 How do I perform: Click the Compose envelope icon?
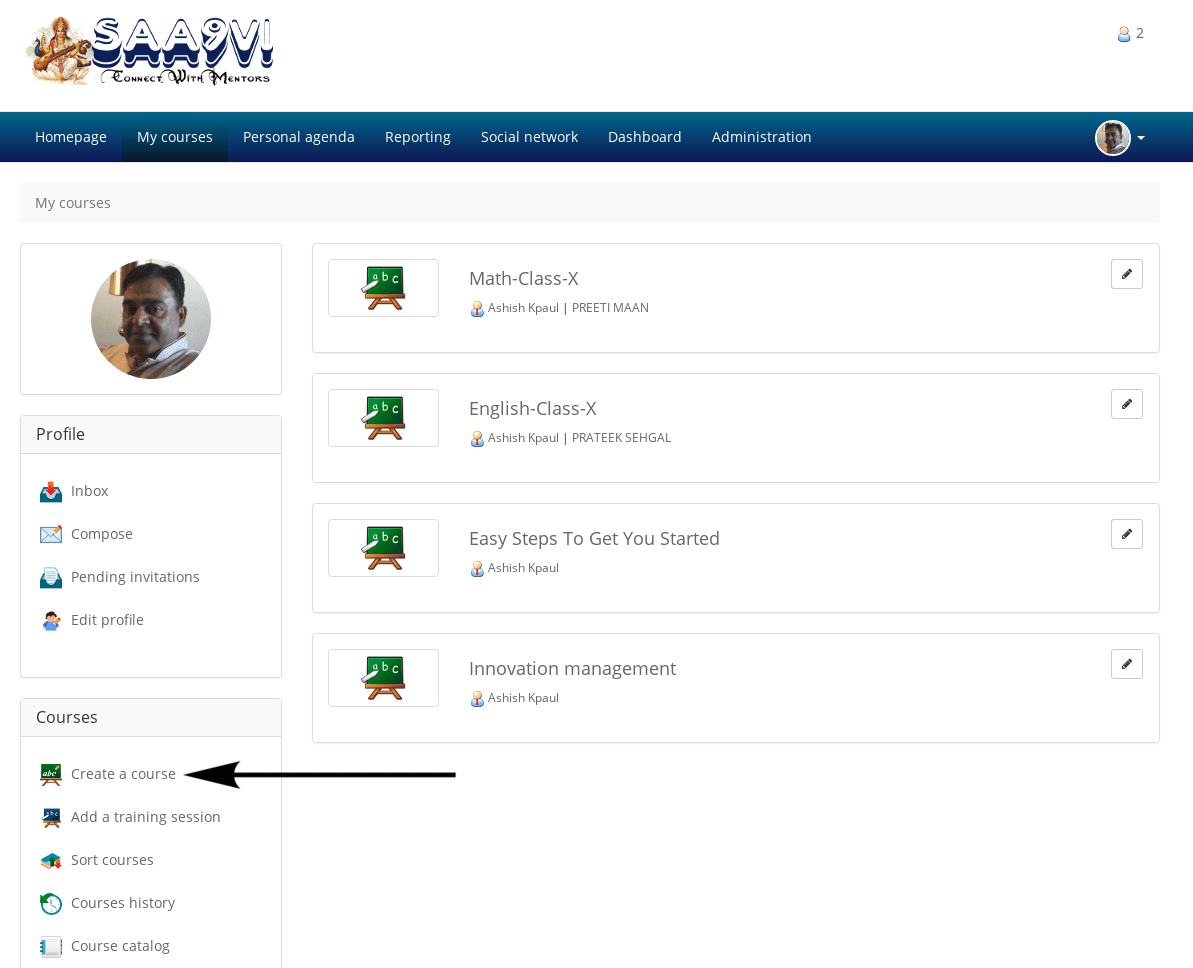click(51, 535)
